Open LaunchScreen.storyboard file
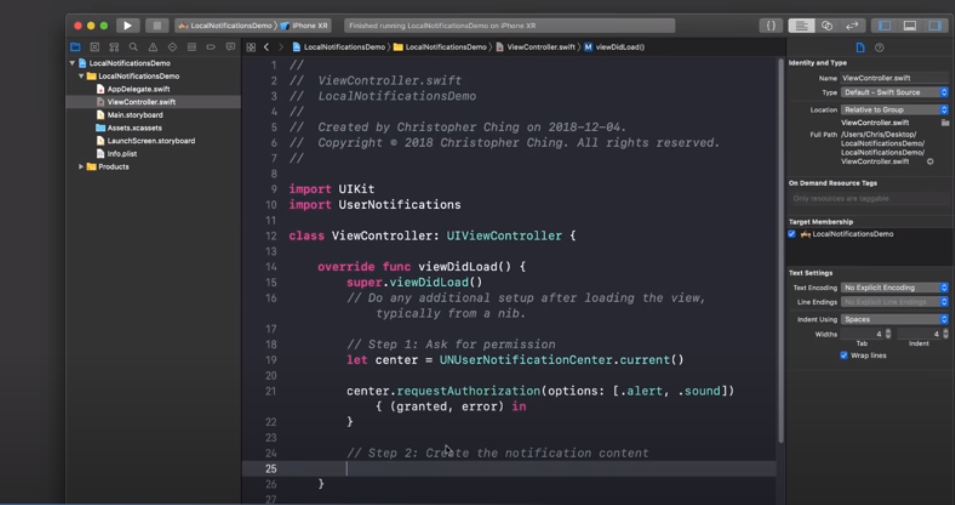This screenshot has width=955, height=505. pos(151,141)
